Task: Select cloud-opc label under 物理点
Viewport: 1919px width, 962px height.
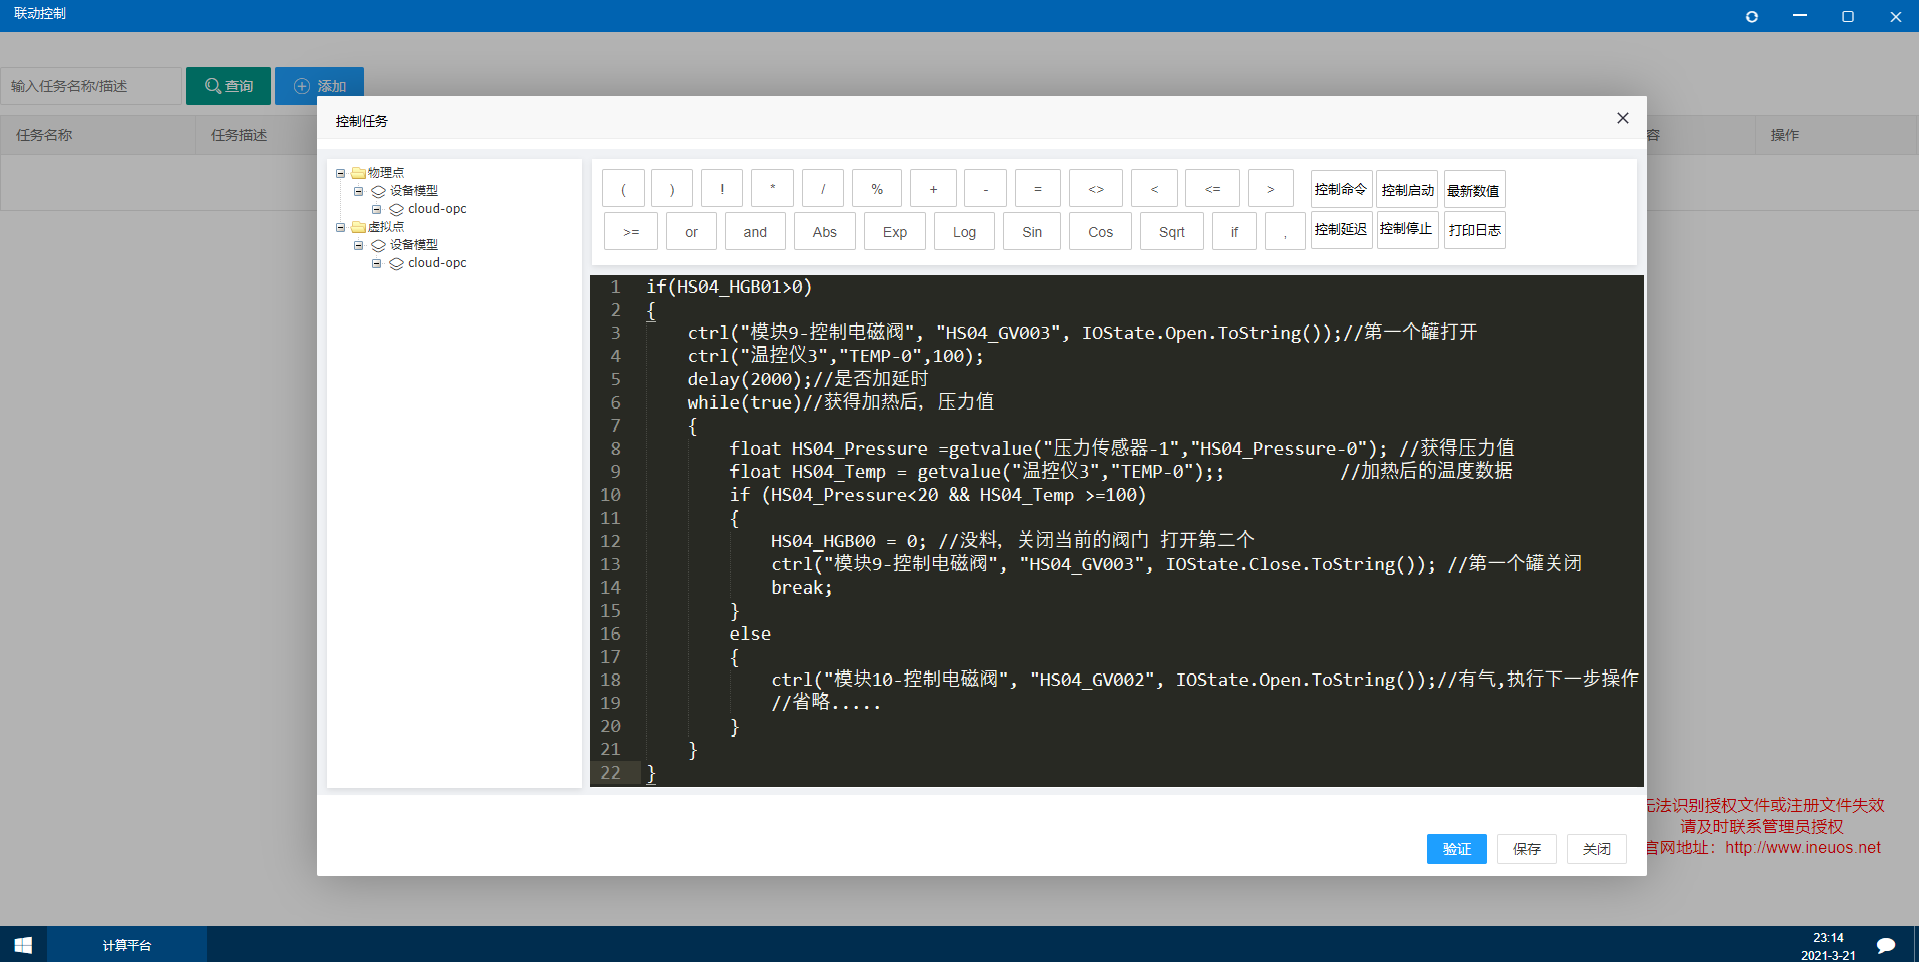Action: [437, 209]
